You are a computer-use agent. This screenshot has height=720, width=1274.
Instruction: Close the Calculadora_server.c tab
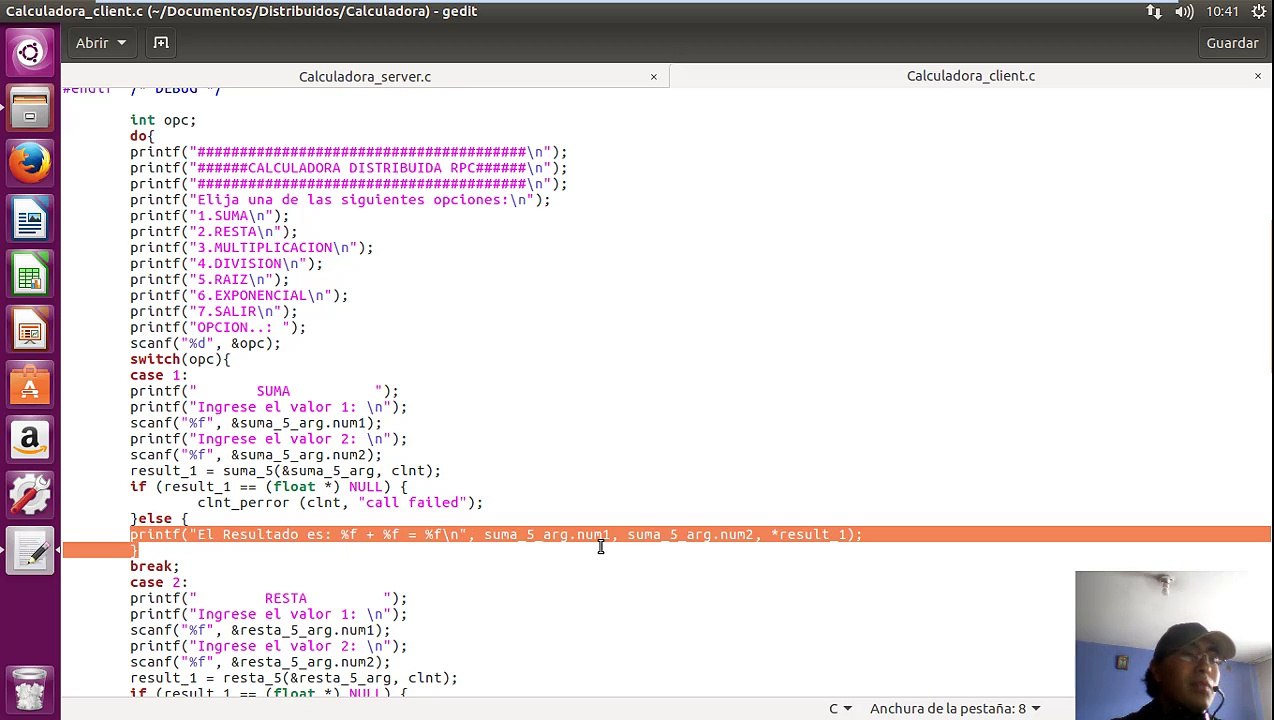click(x=654, y=76)
